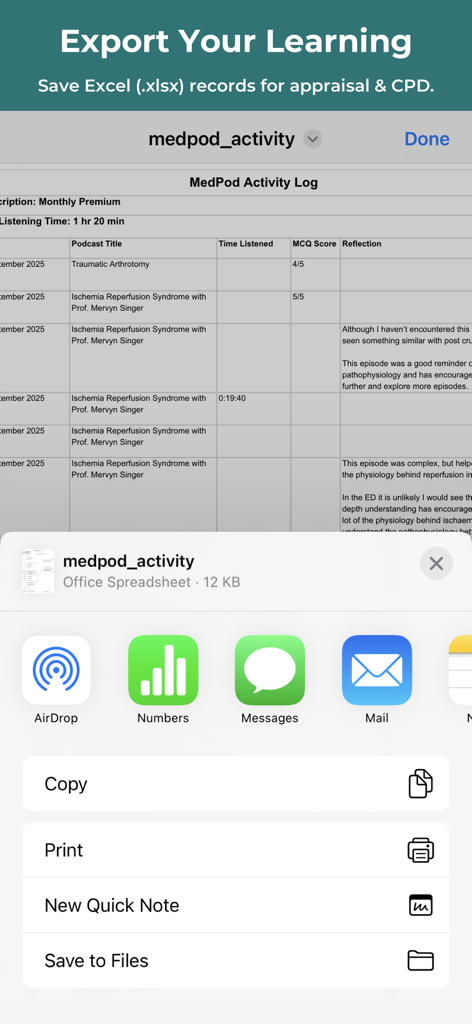Select the Traumatic Arthrotomy cell
The image size is (472, 1024).
pyautogui.click(x=144, y=274)
